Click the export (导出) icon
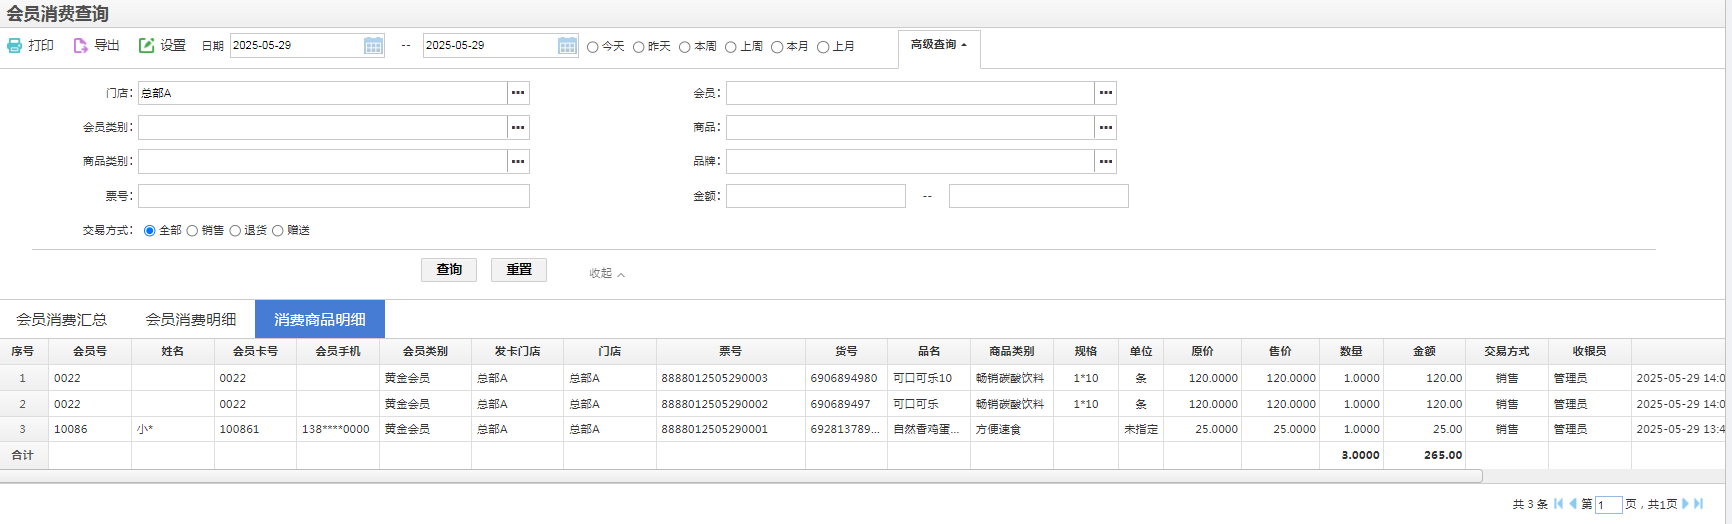This screenshot has width=1732, height=524. point(80,46)
